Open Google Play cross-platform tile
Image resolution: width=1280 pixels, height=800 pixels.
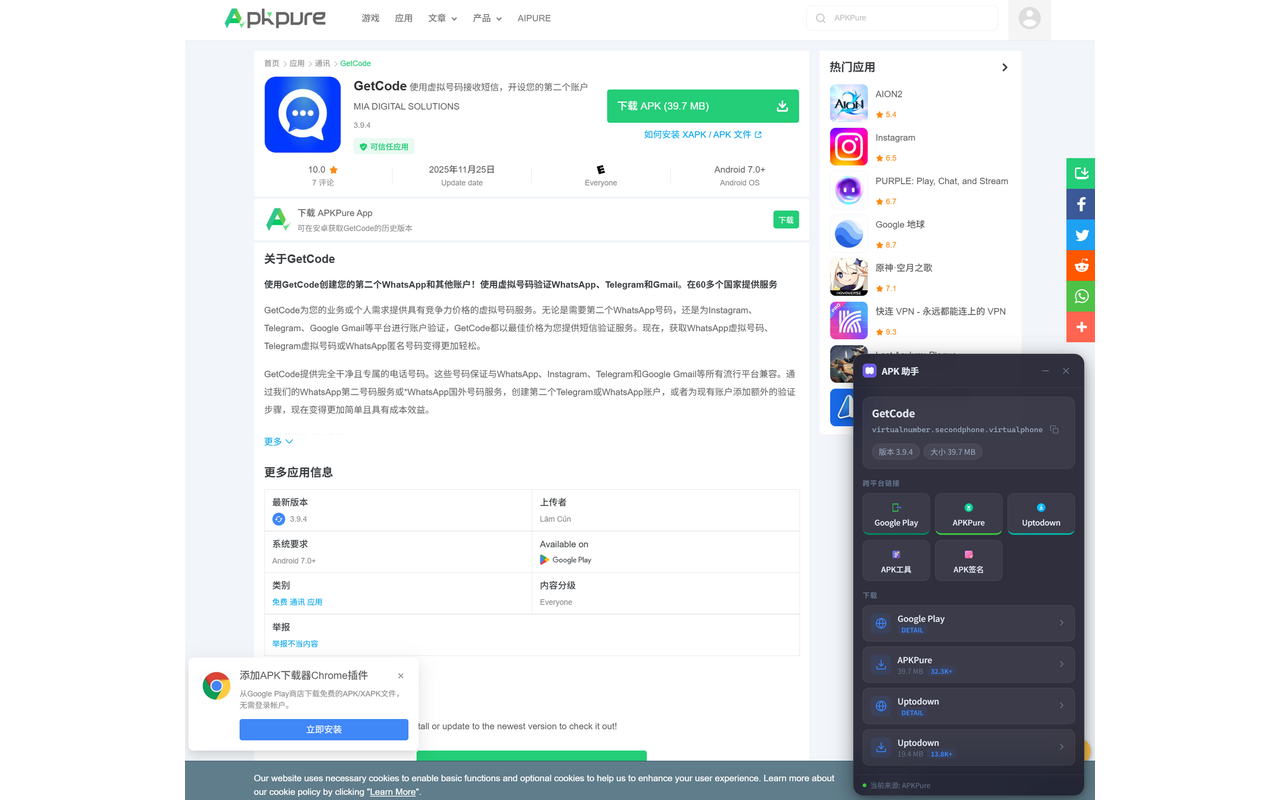896,514
